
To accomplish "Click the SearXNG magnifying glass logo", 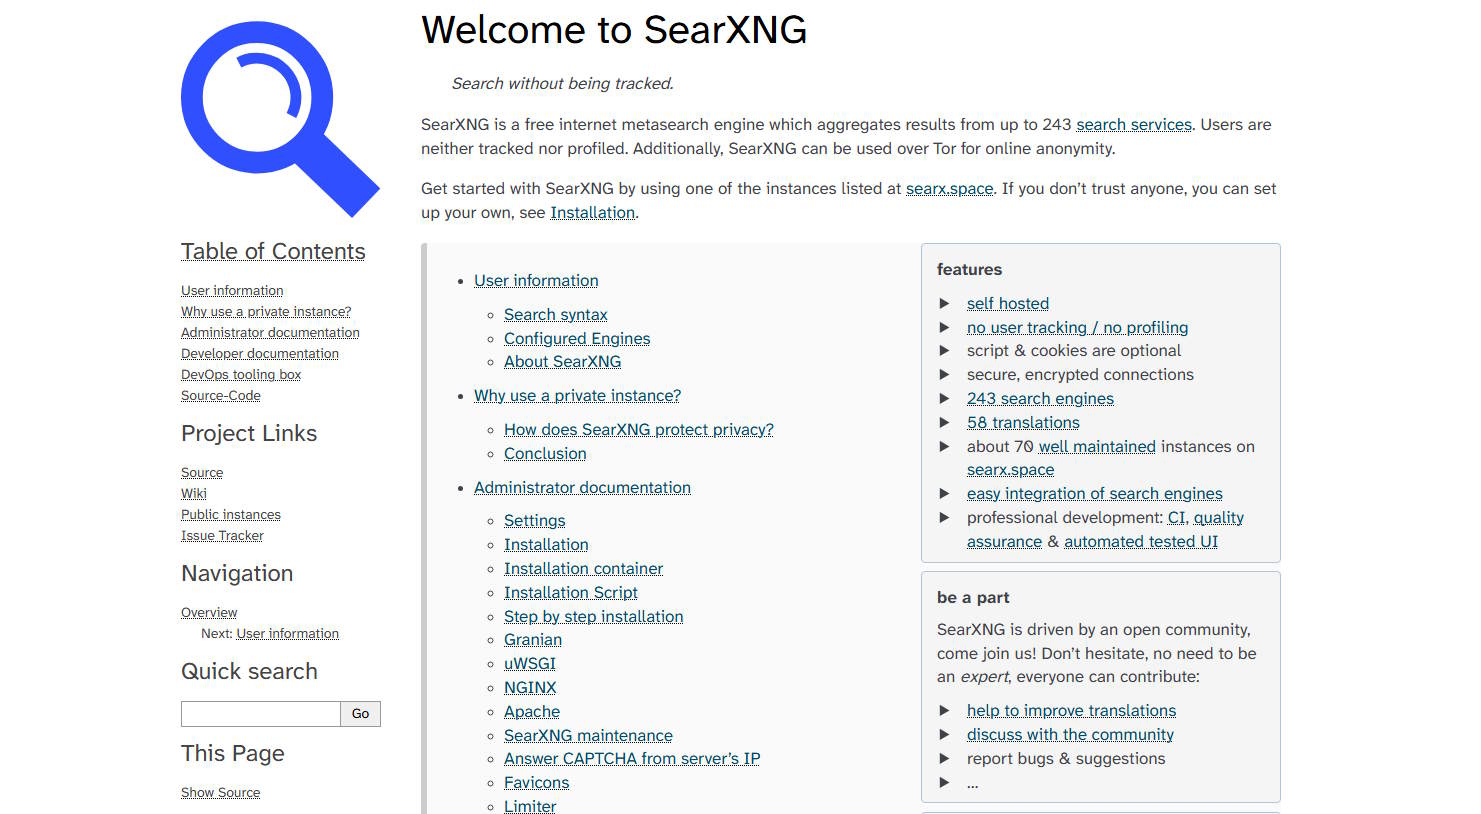I will point(280,119).
